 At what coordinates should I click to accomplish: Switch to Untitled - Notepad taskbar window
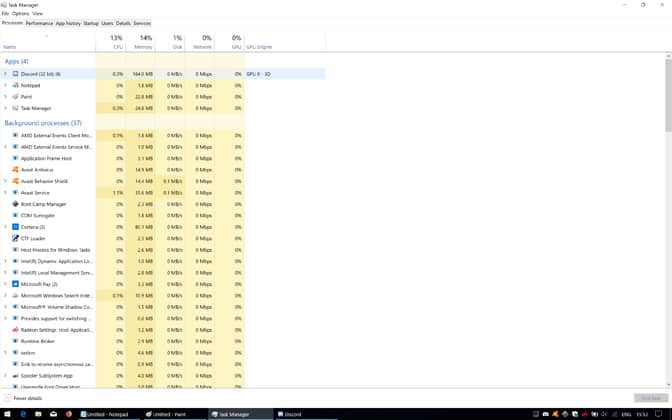pyautogui.click(x=109, y=414)
